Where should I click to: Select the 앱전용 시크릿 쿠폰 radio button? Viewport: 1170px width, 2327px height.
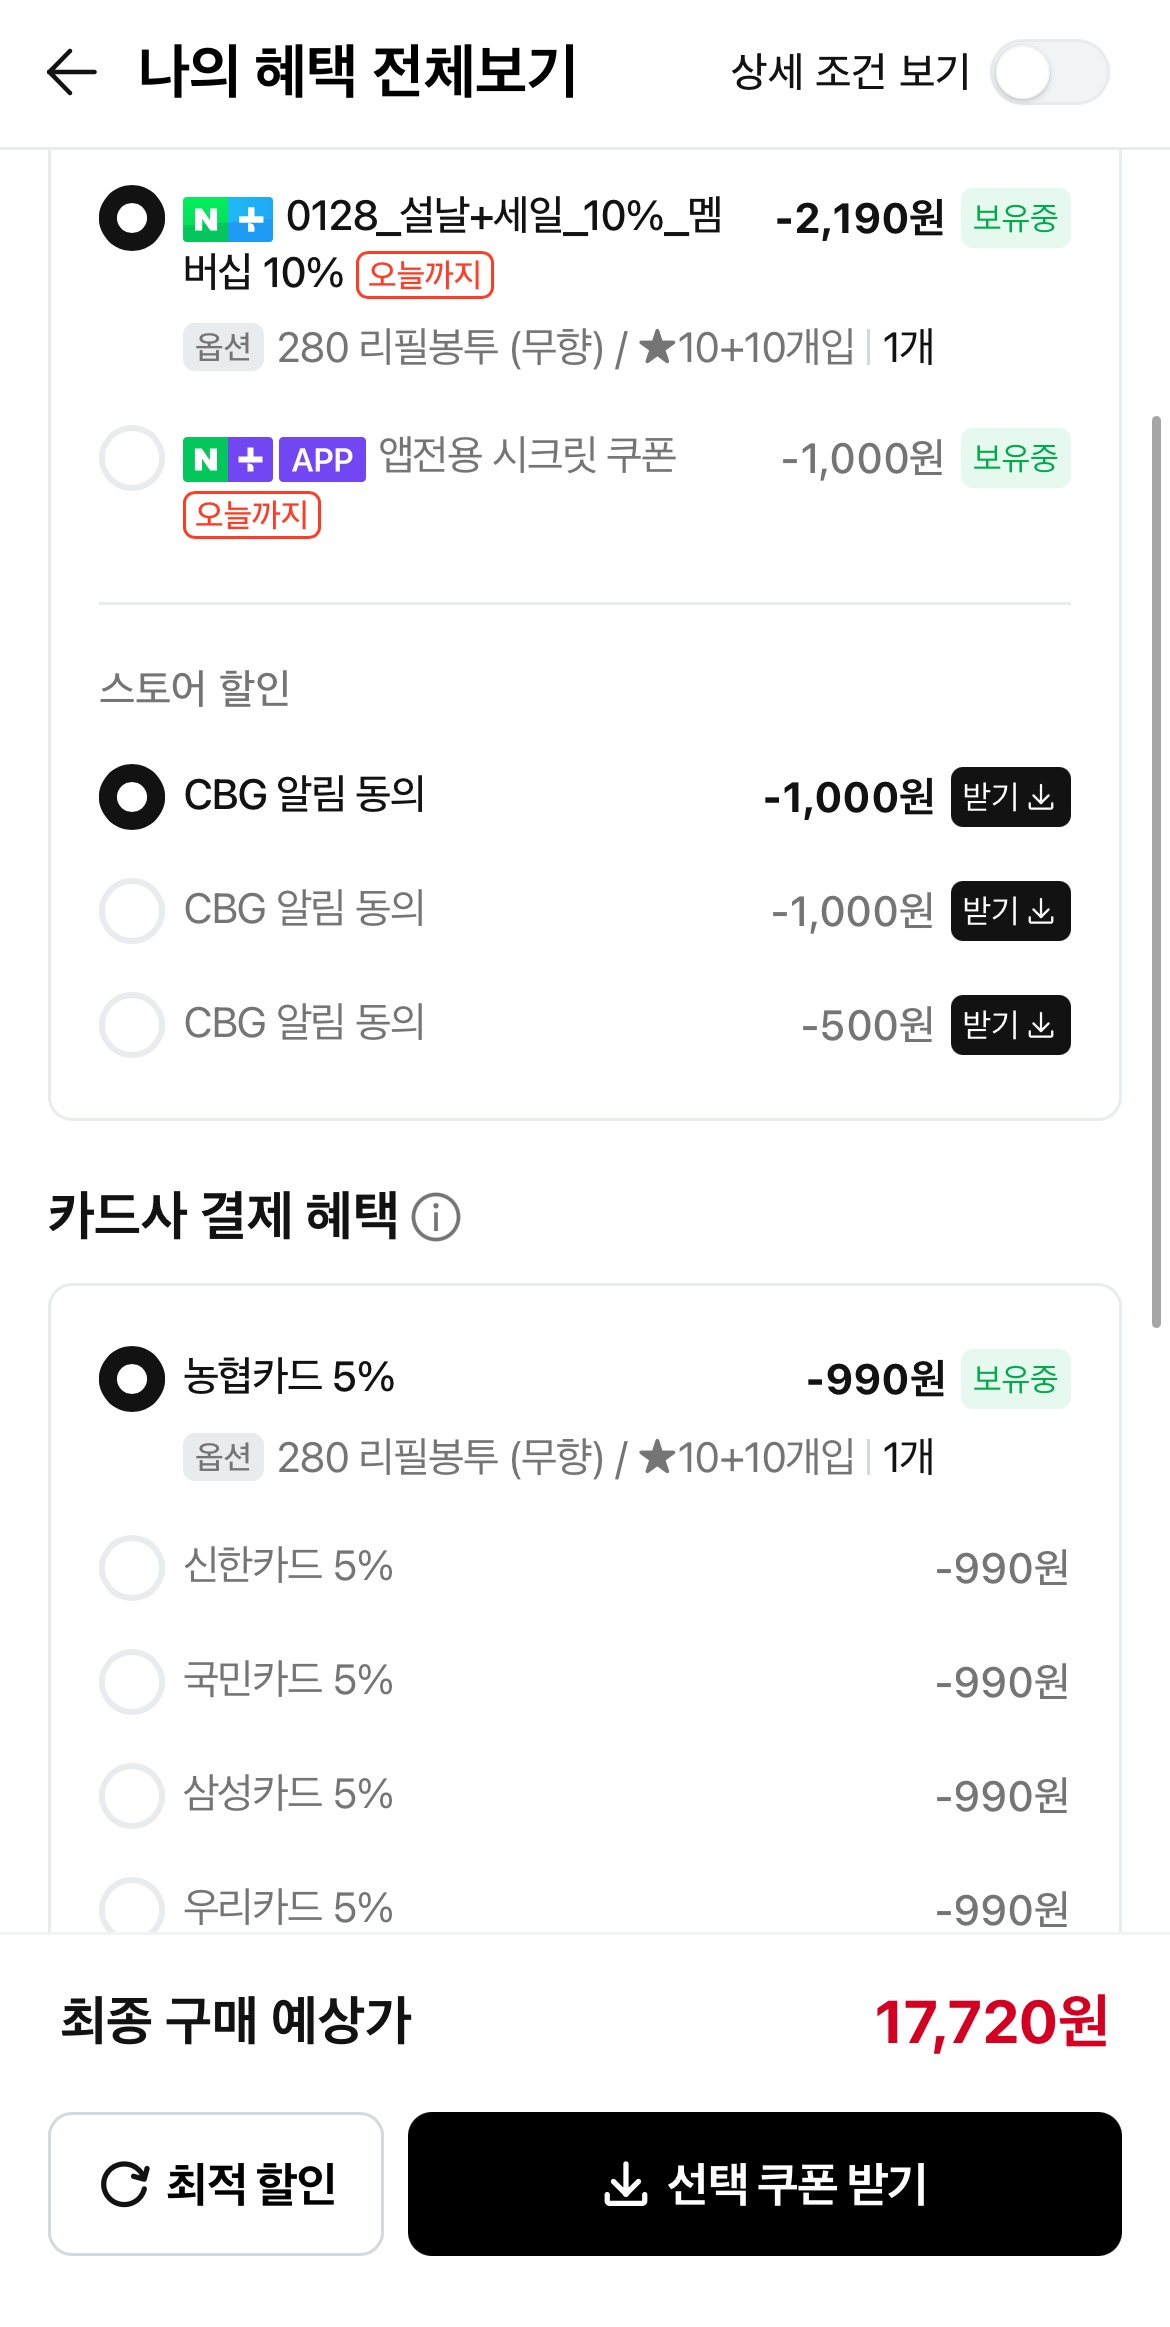[x=132, y=458]
